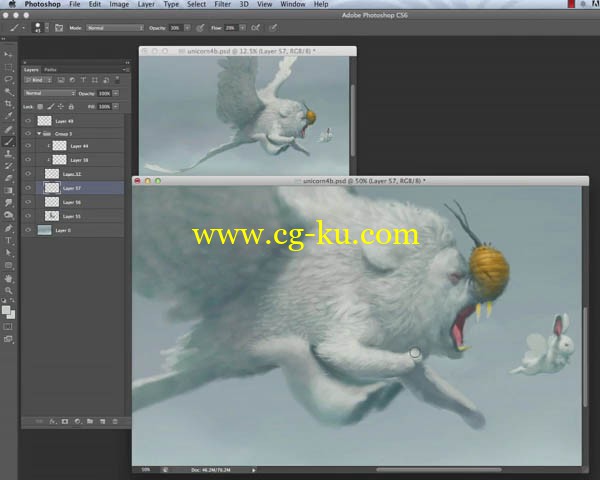
Task: Select the Crop tool
Action: (8, 104)
